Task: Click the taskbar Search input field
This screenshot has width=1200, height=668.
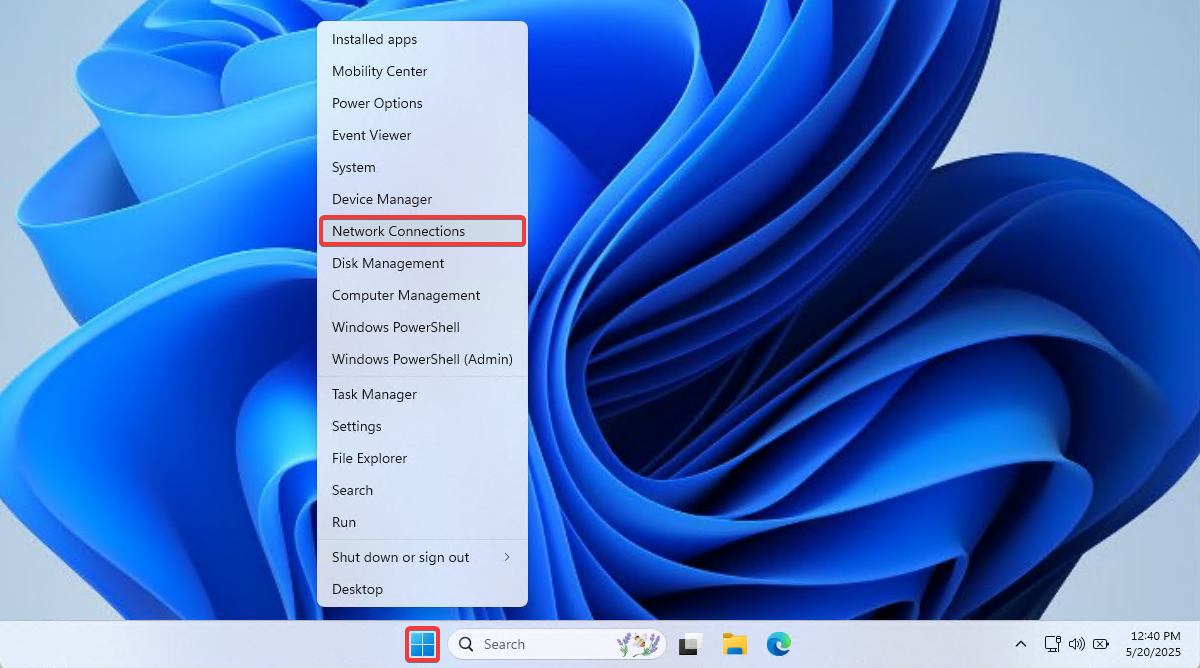Action: (x=540, y=645)
